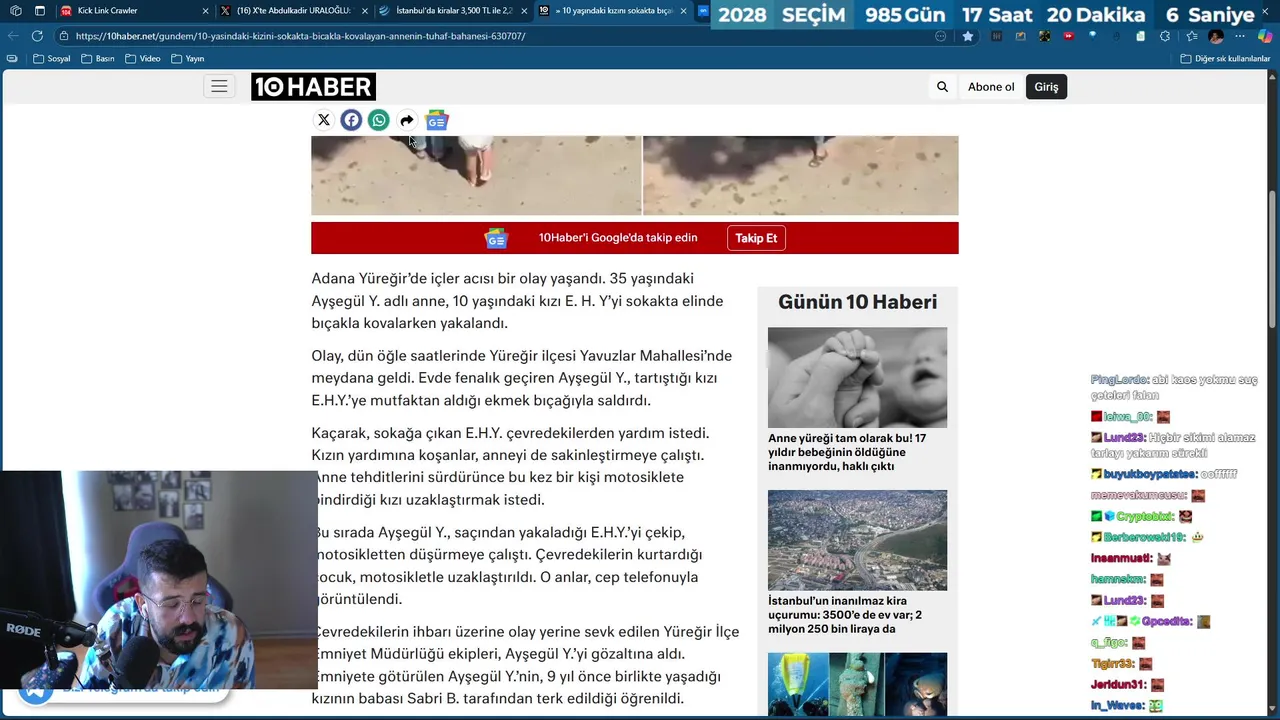The width and height of the screenshot is (1280, 720).
Task: Bookmark the page with the star icon
Action: (x=968, y=36)
